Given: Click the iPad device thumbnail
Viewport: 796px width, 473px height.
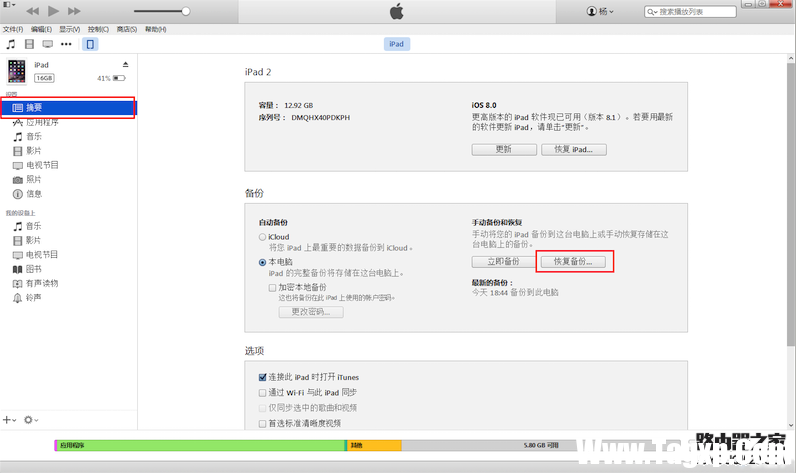Looking at the screenshot, I should (x=16, y=71).
